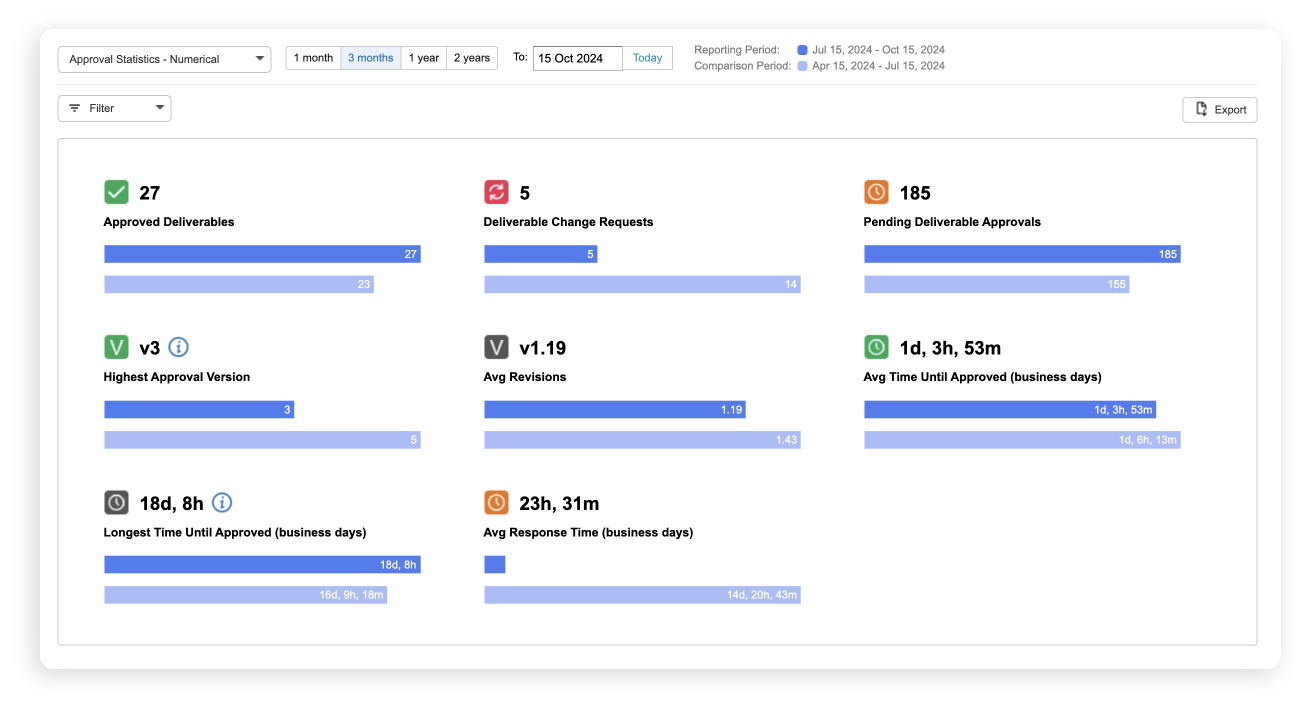Switch to the 2 years period

pos(471,57)
